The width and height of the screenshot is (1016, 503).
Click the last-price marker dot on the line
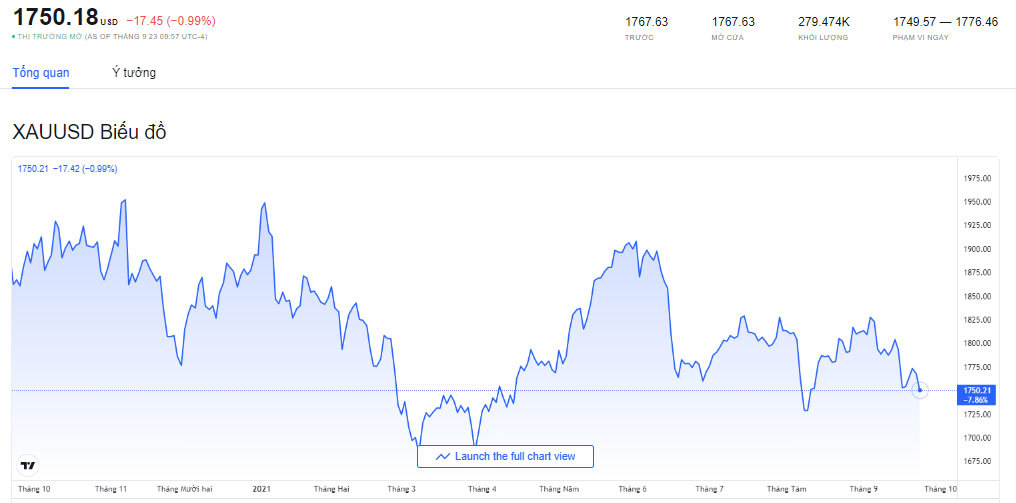point(920,389)
